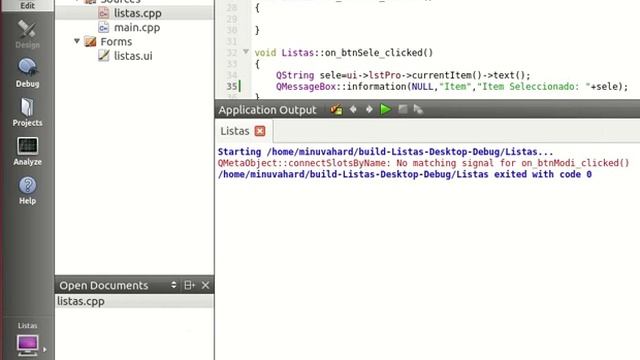Open Debug mode in sidebar
The image size is (640, 360).
coord(27,73)
